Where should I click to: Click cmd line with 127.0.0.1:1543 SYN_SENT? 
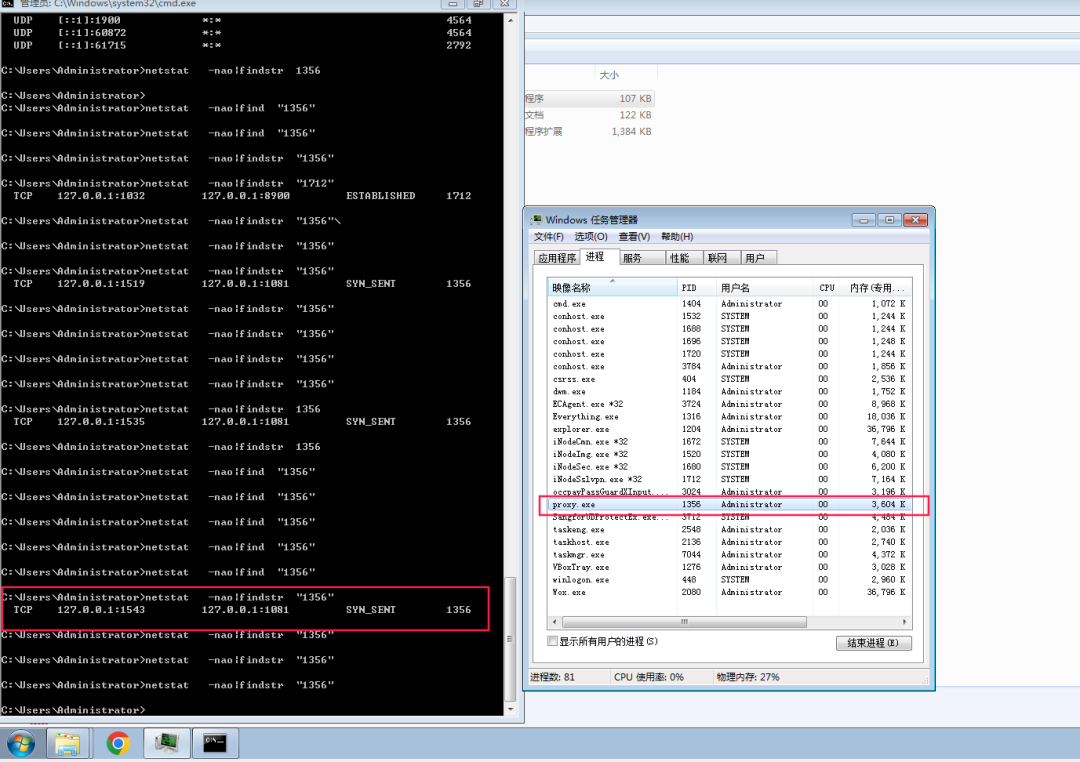tap(242, 610)
